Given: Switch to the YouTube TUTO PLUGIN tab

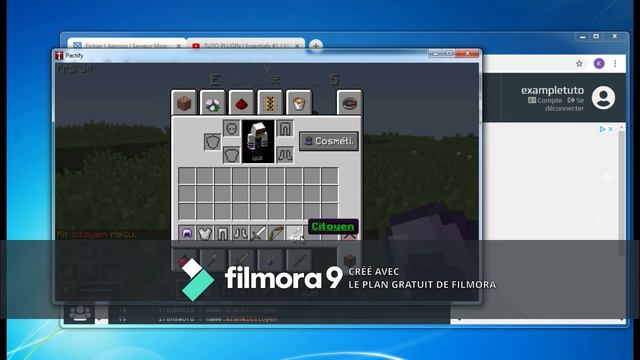Looking at the screenshot, I should coord(245,46).
